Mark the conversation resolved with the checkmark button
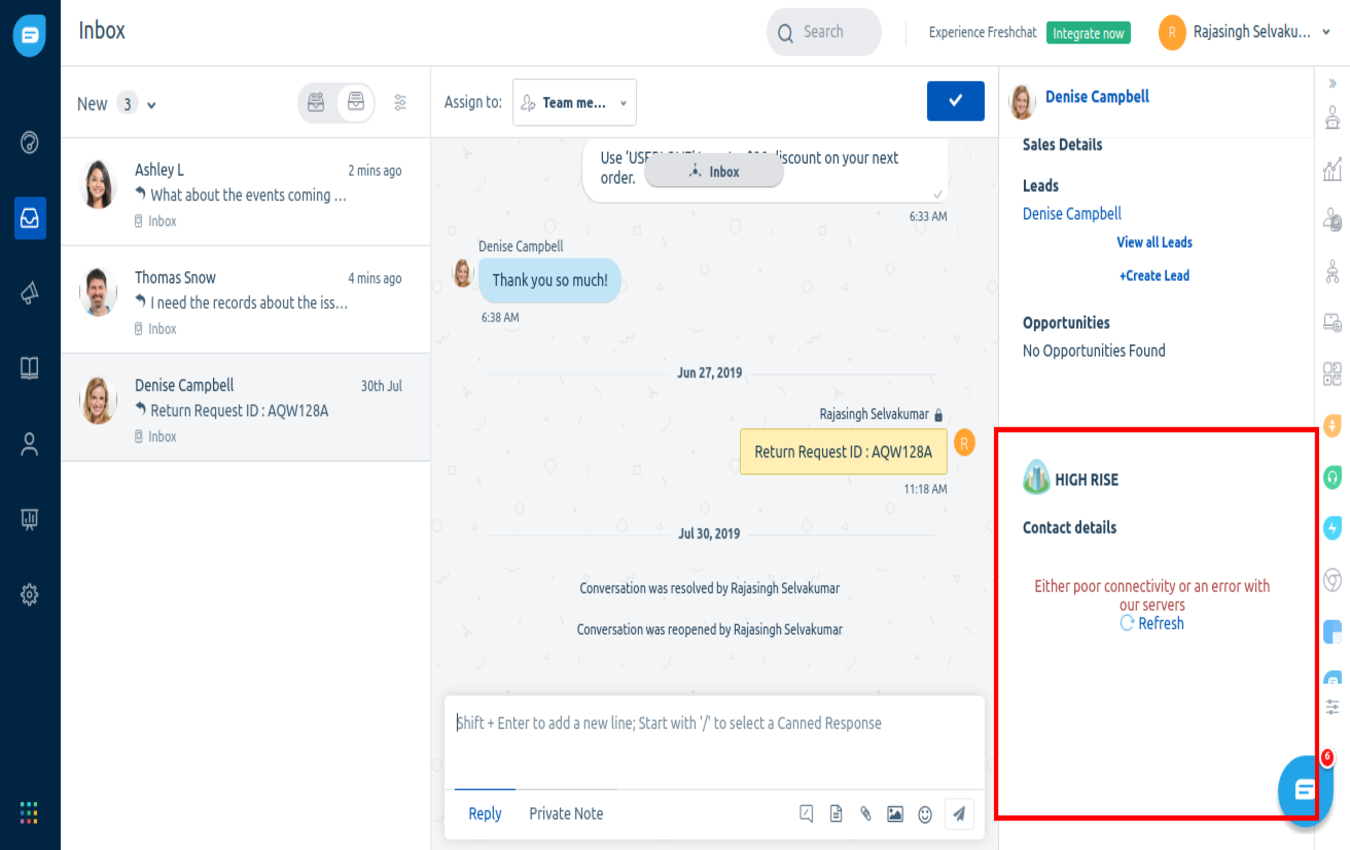 click(x=955, y=101)
